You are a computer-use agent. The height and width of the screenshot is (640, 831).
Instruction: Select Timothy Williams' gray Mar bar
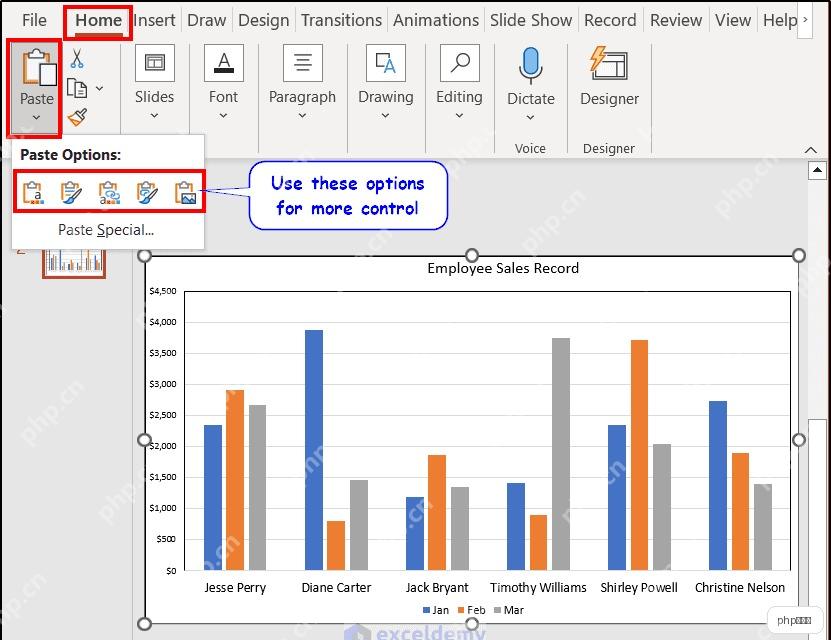[561, 454]
